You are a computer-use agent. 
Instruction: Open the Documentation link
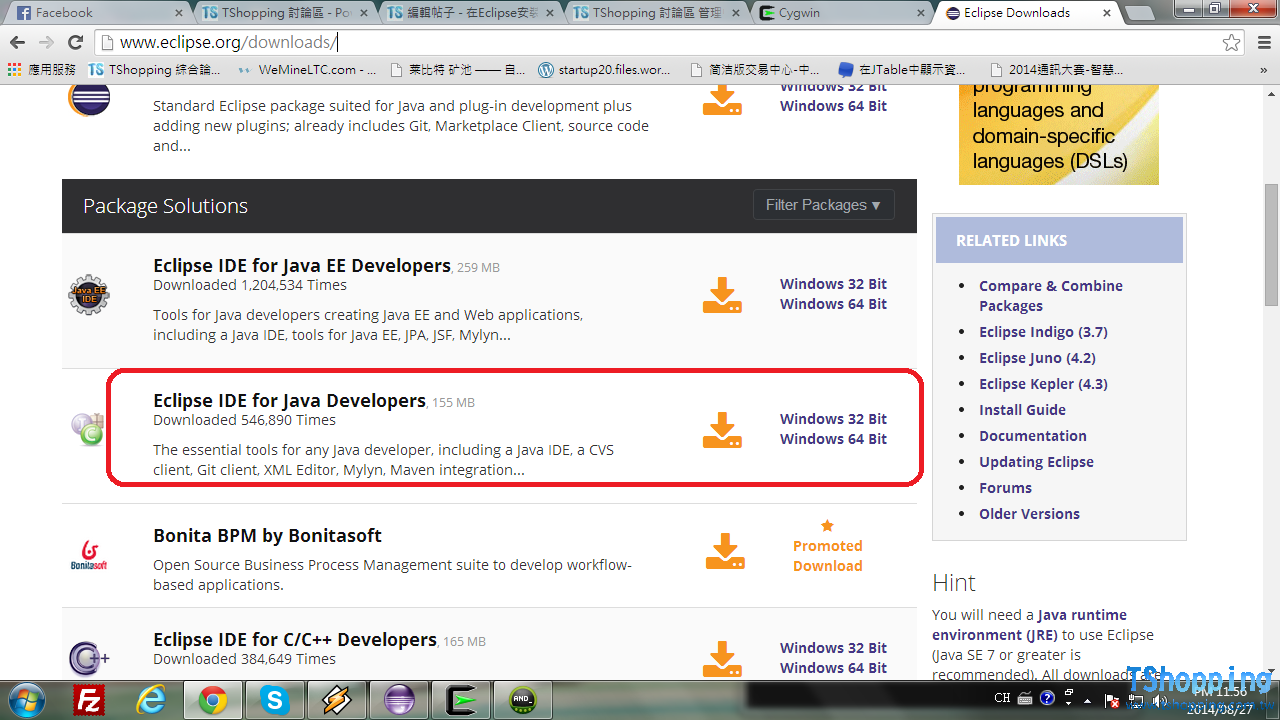tap(1033, 436)
